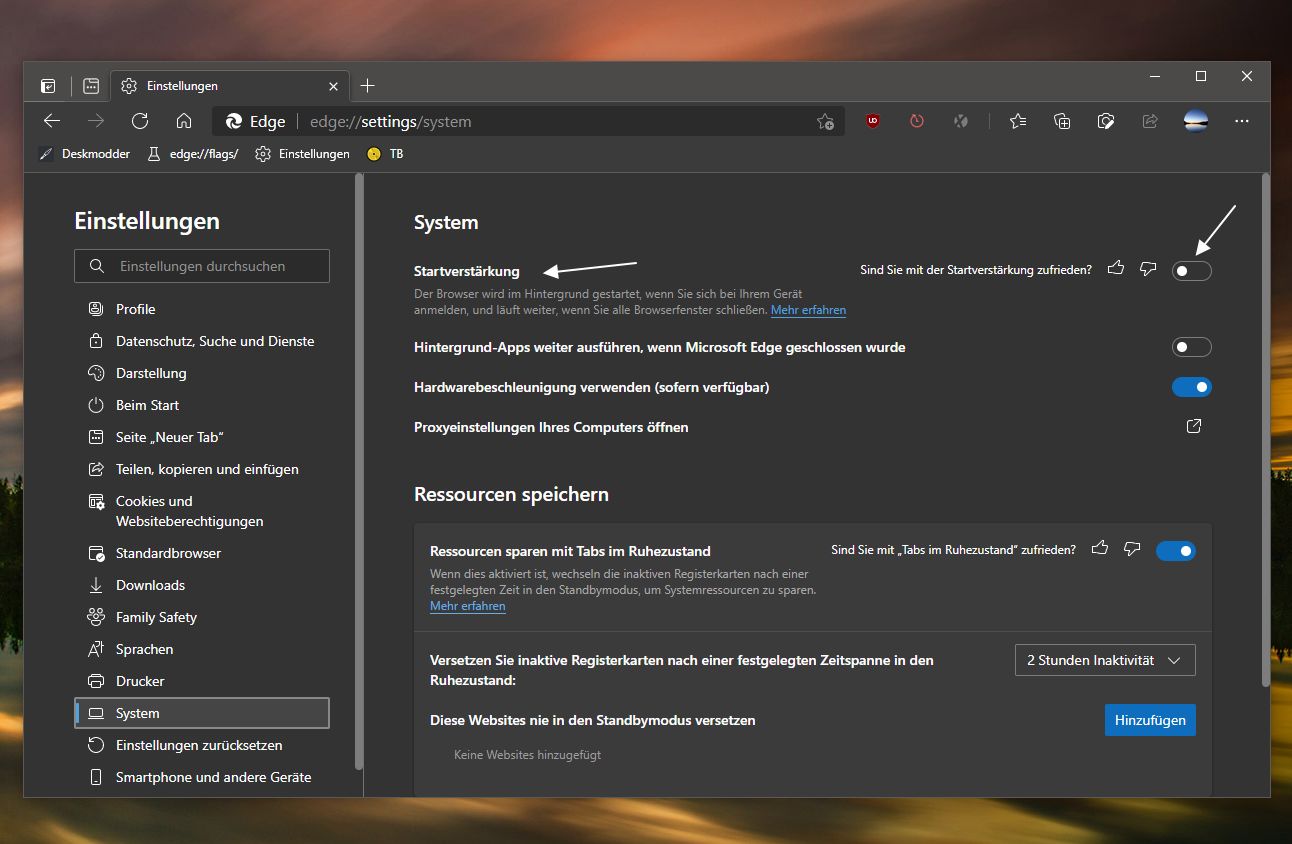Click the math solver toolbar icon
The width and height of the screenshot is (1292, 844).
click(x=1106, y=121)
